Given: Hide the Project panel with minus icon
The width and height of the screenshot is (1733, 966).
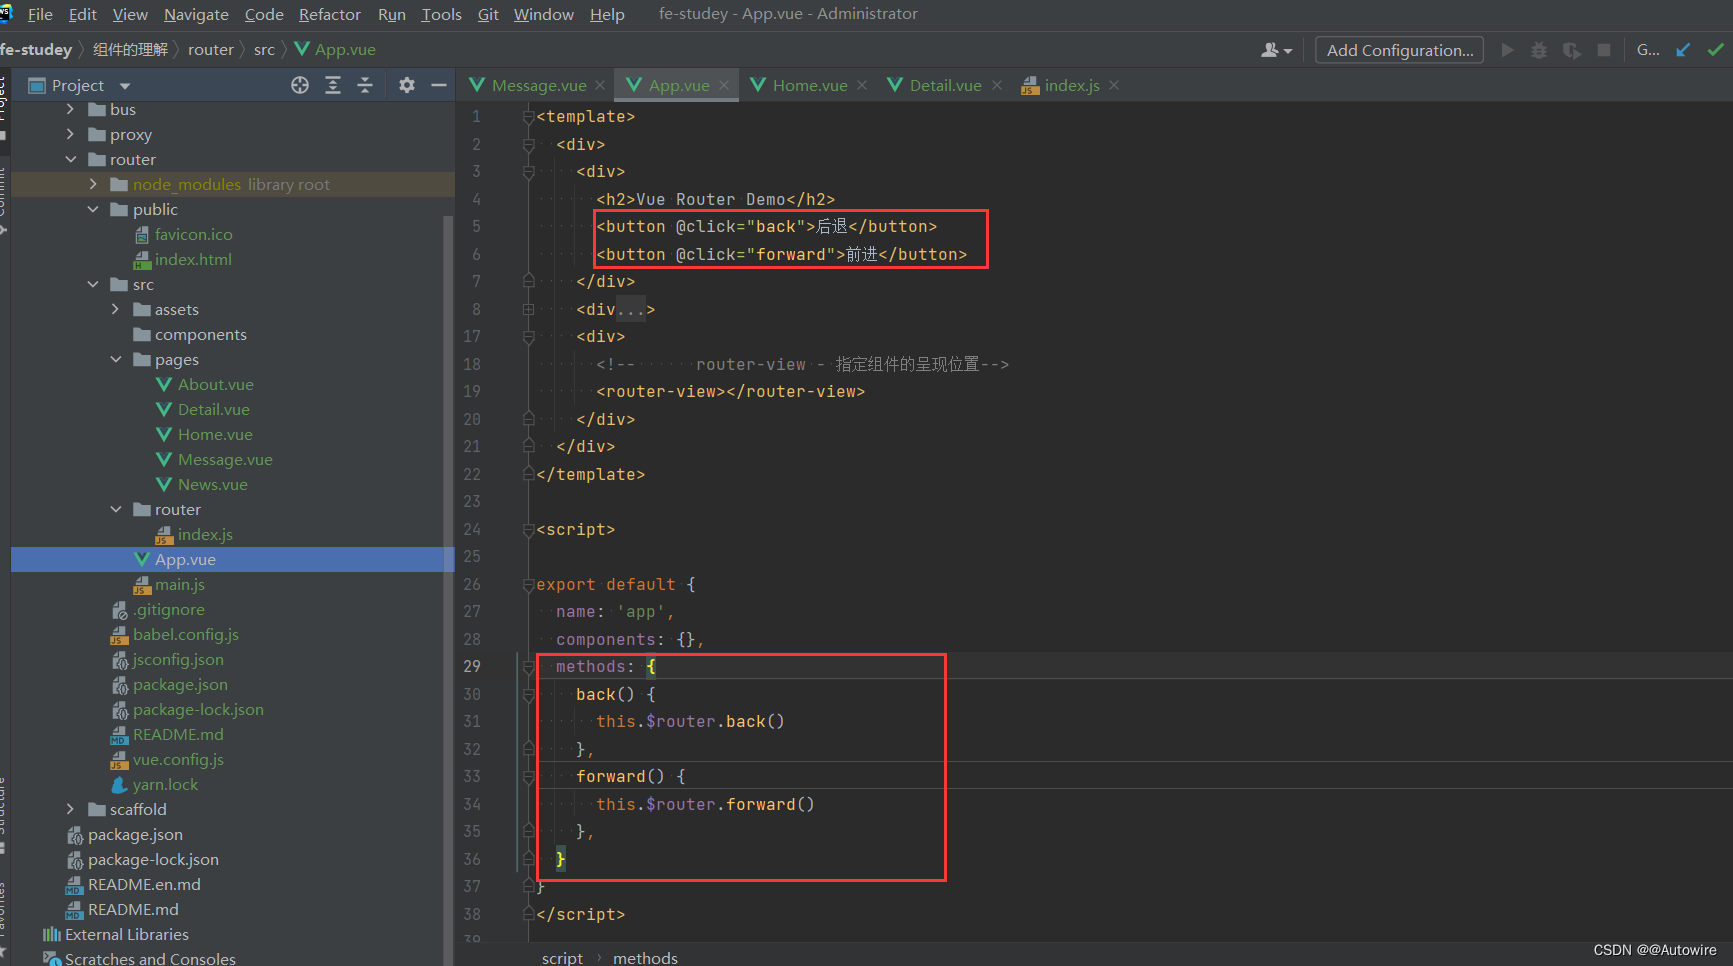Looking at the screenshot, I should (438, 85).
